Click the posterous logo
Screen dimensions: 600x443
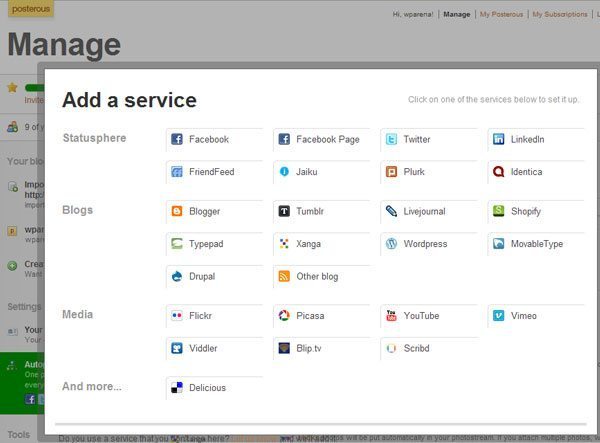[31, 8]
